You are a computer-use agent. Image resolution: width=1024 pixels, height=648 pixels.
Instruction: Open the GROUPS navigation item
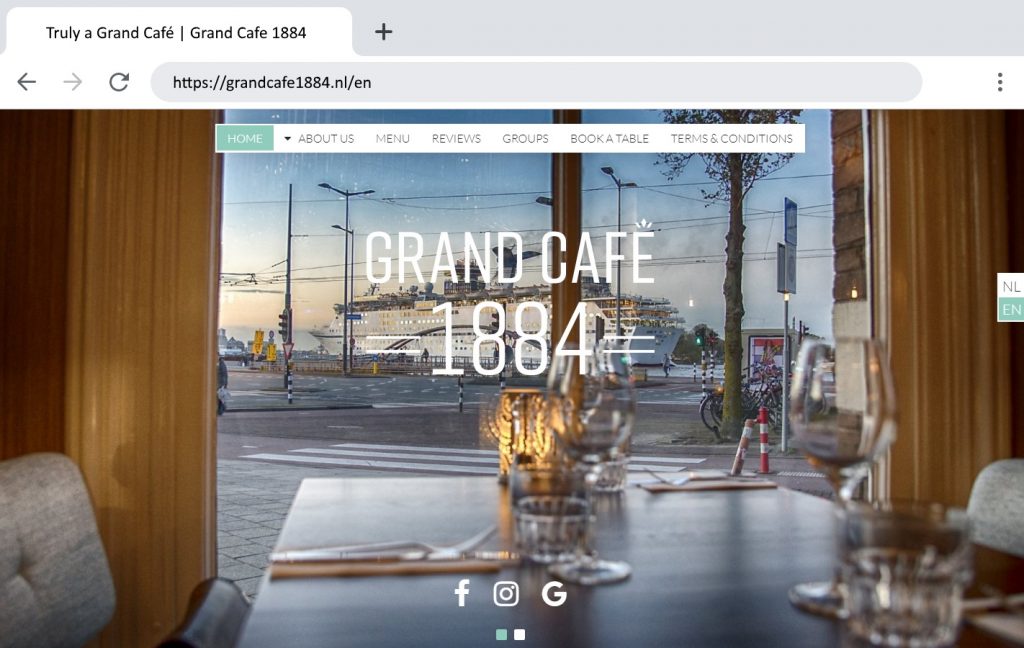(x=525, y=138)
